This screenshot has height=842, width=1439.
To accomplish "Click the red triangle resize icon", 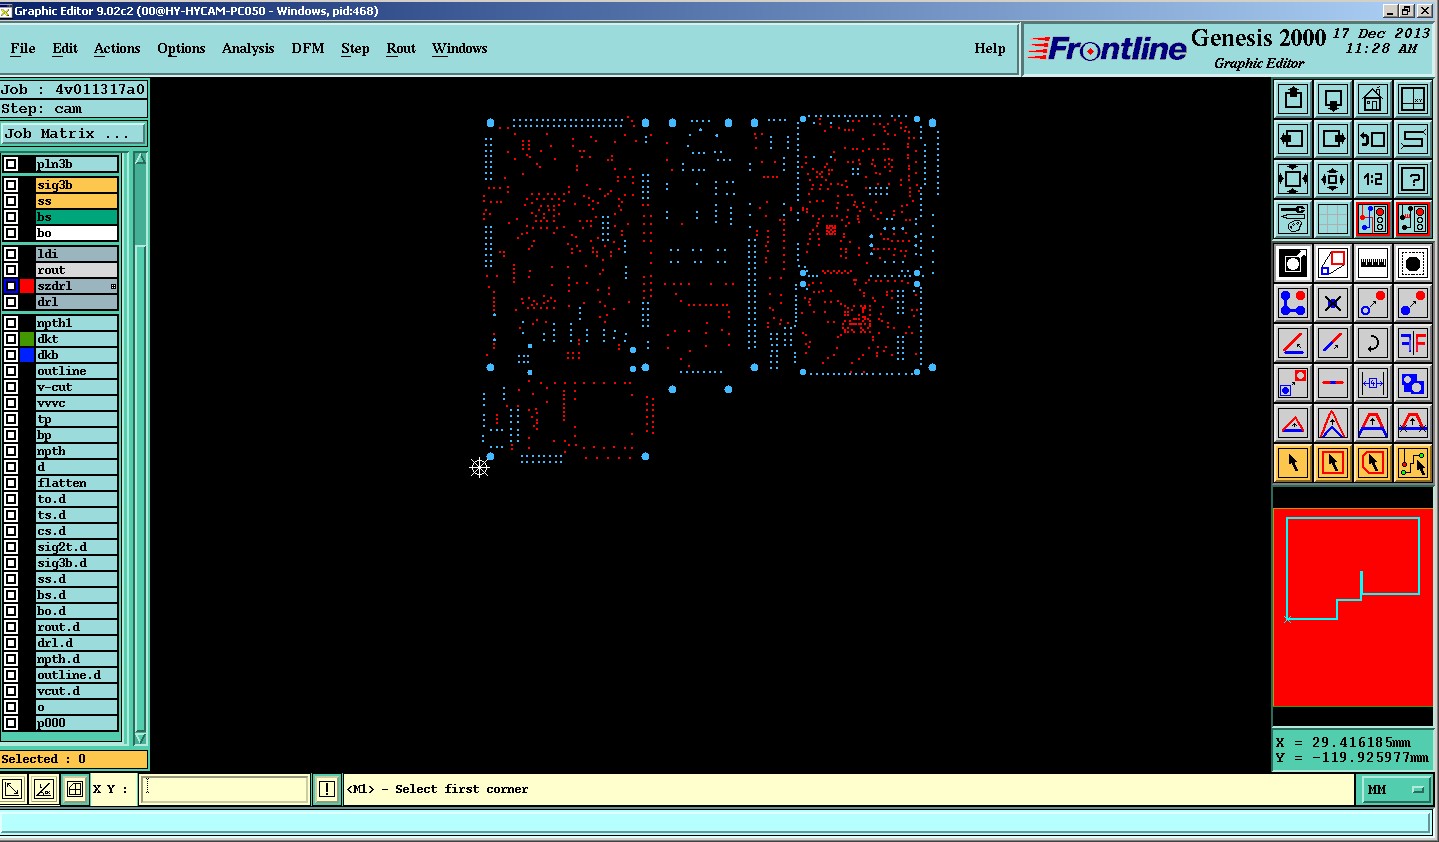I will click(x=1293, y=423).
